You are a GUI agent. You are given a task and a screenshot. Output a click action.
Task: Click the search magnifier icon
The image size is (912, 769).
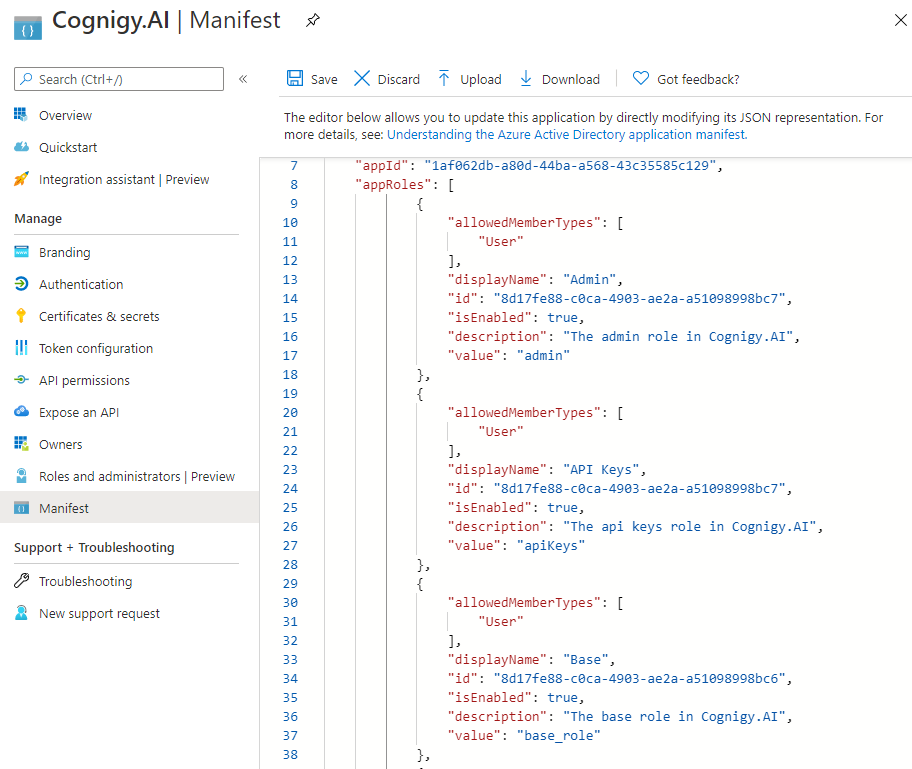(26, 79)
